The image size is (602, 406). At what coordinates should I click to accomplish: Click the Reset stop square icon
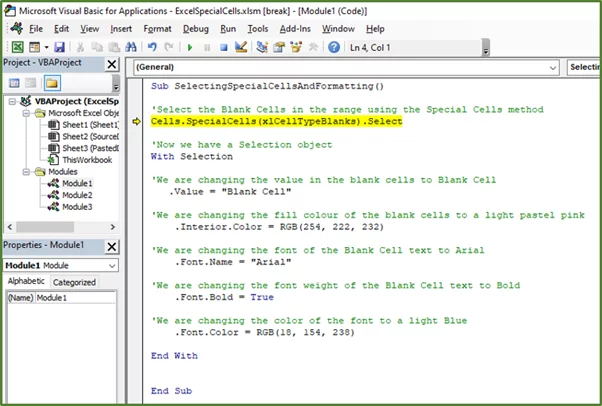[x=223, y=48]
